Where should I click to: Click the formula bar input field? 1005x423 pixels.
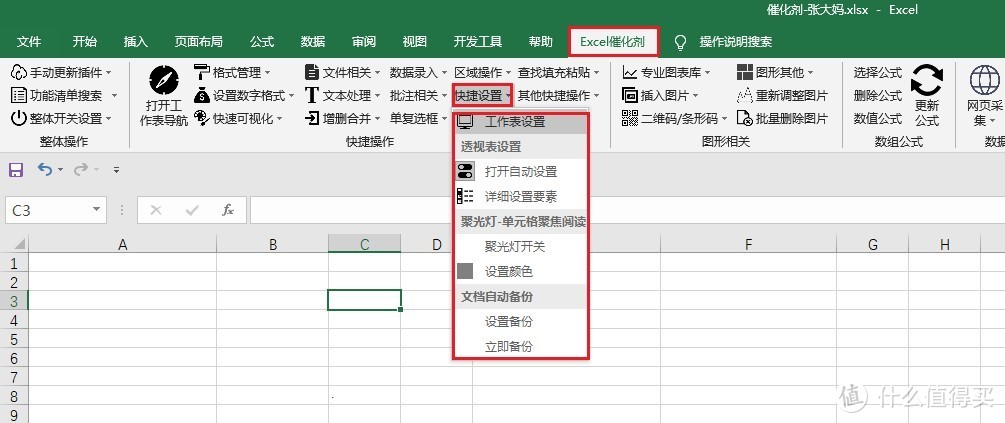pyautogui.click(x=627, y=210)
